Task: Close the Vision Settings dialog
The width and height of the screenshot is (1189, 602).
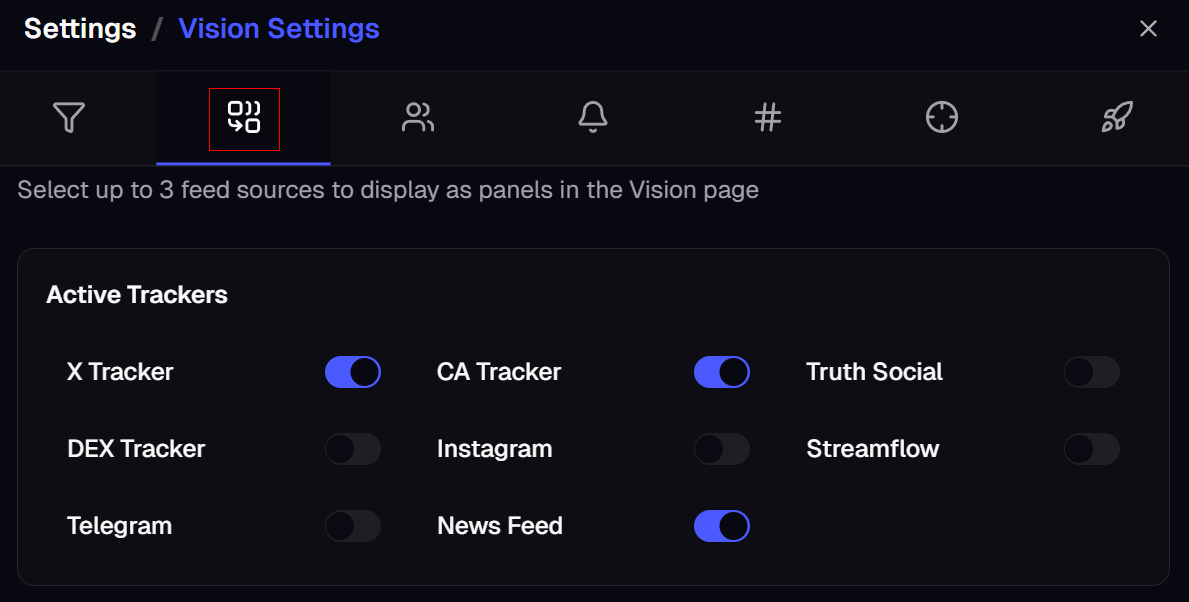Action: click(x=1148, y=29)
